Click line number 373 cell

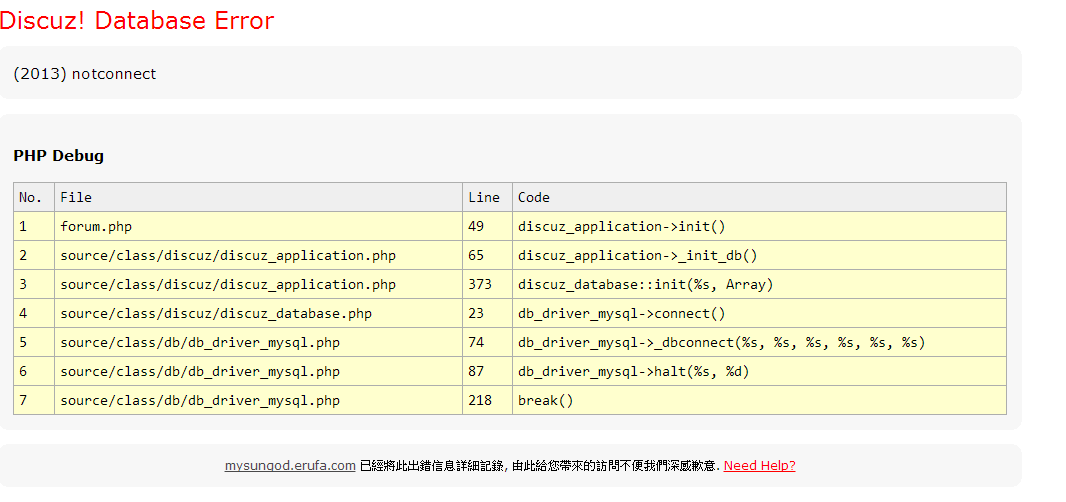(487, 284)
